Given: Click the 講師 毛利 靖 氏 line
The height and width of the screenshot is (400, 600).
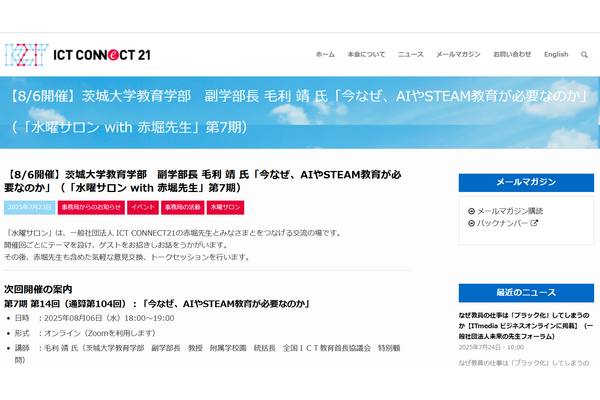Looking at the screenshot, I should [x=207, y=354].
